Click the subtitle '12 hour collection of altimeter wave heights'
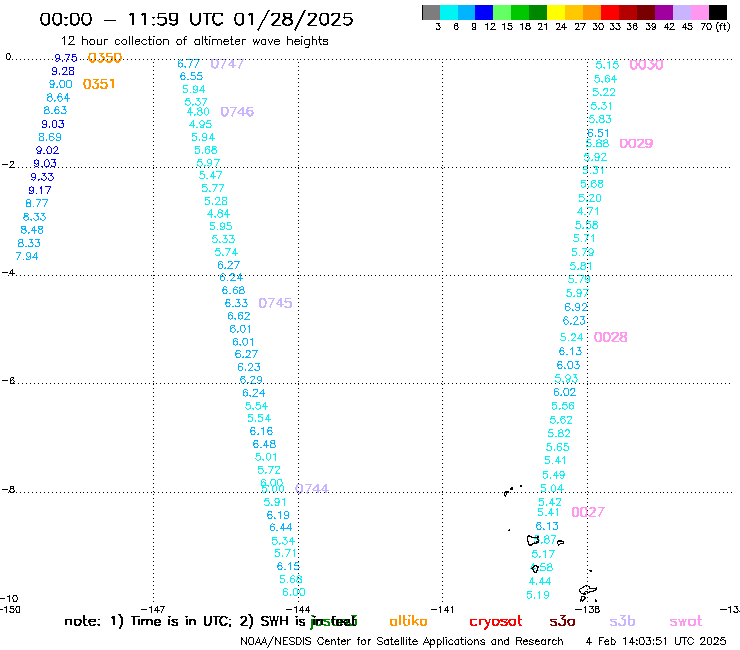Image resolution: width=740 pixels, height=650 pixels. 194,41
